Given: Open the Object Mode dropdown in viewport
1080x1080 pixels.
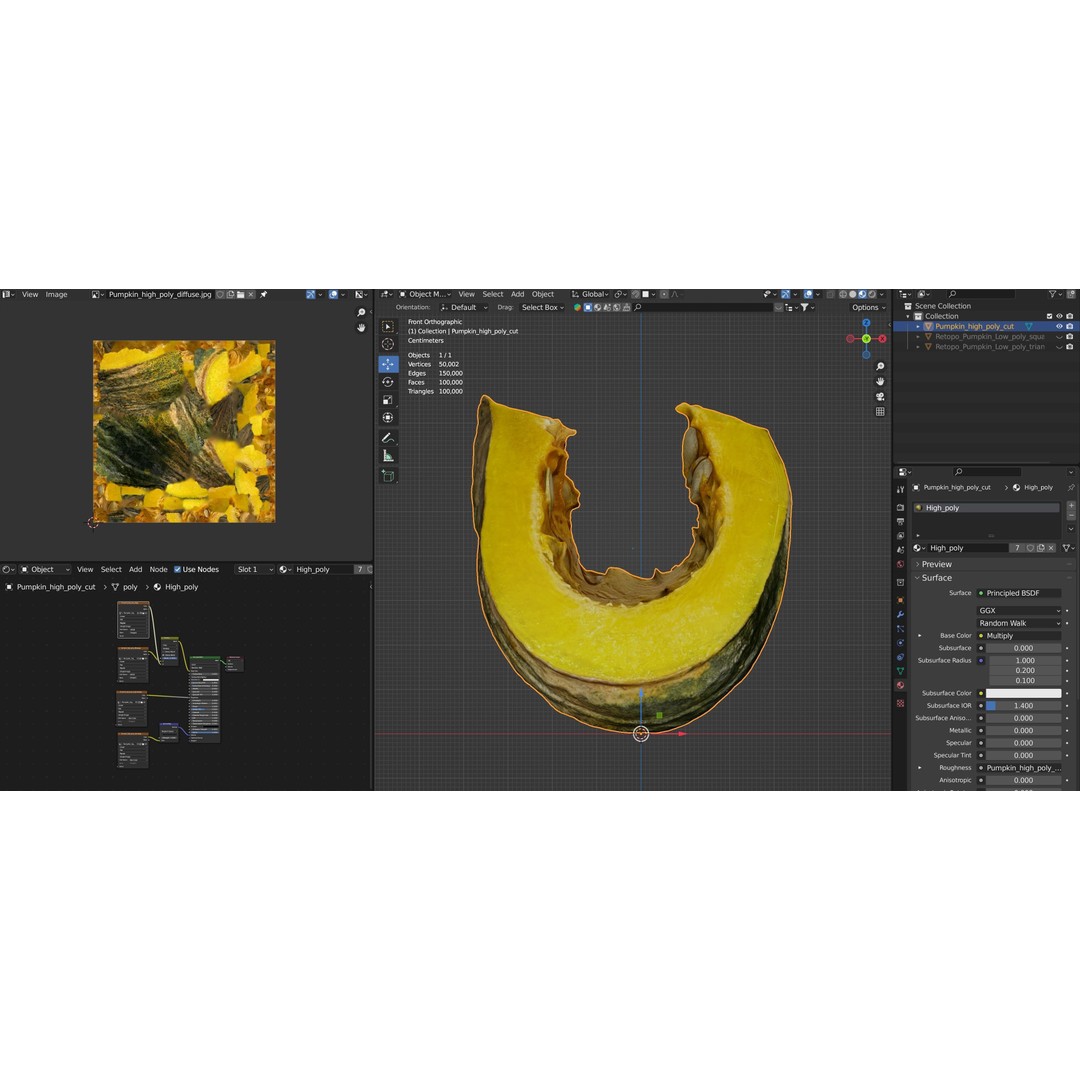Looking at the screenshot, I should (425, 294).
